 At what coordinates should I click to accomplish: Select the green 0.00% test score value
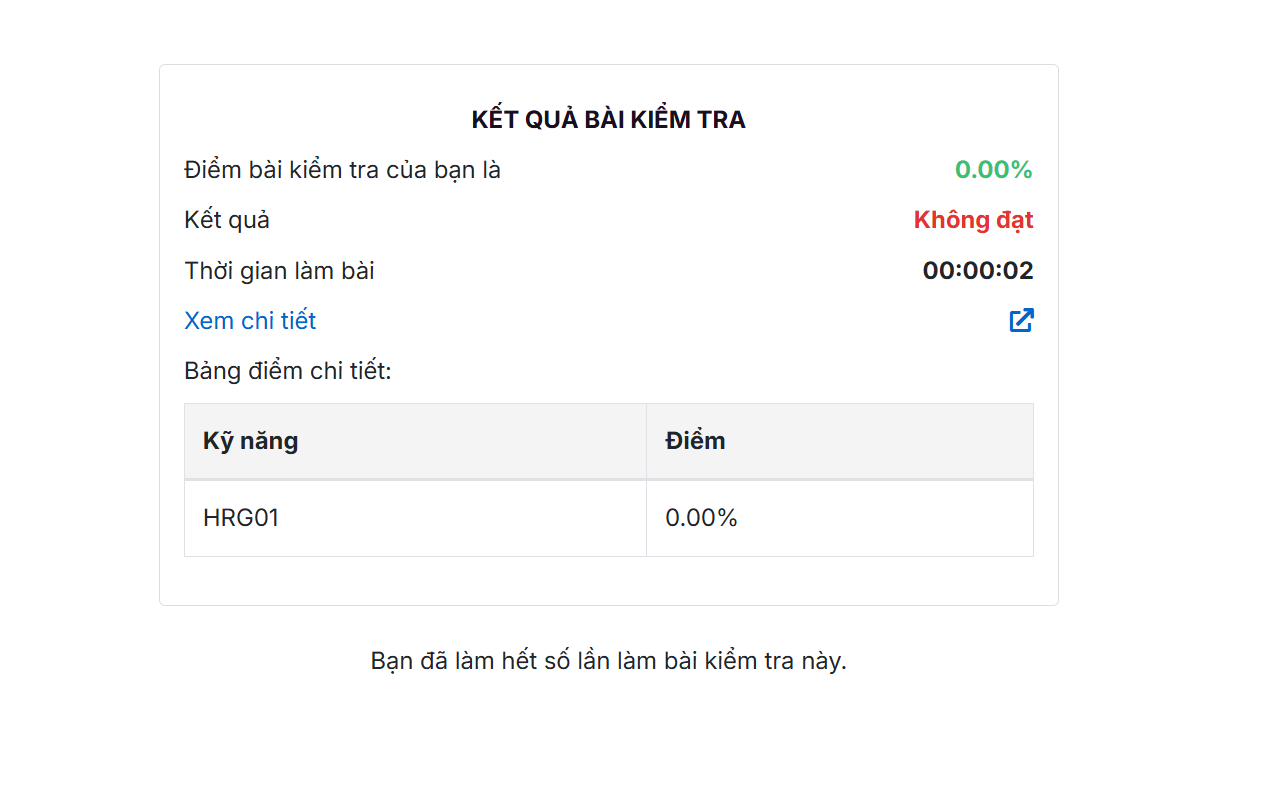tap(993, 170)
